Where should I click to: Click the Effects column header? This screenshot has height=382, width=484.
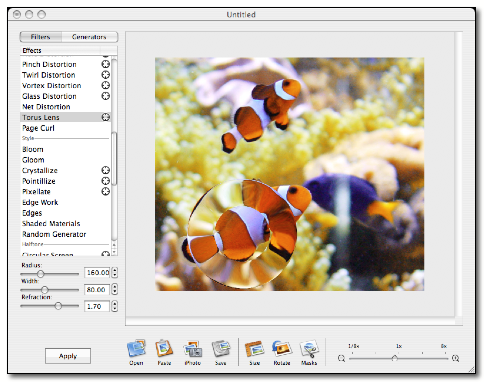point(68,51)
